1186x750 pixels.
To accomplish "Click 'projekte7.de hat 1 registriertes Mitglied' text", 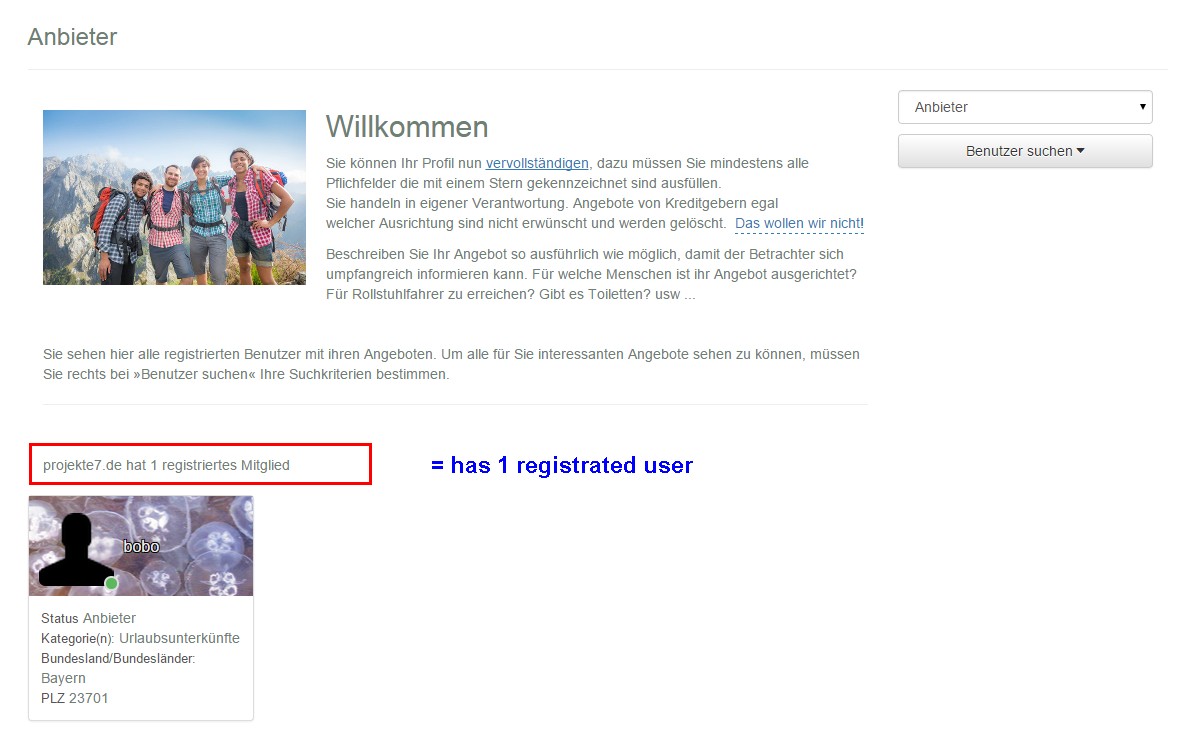I will pos(166,465).
